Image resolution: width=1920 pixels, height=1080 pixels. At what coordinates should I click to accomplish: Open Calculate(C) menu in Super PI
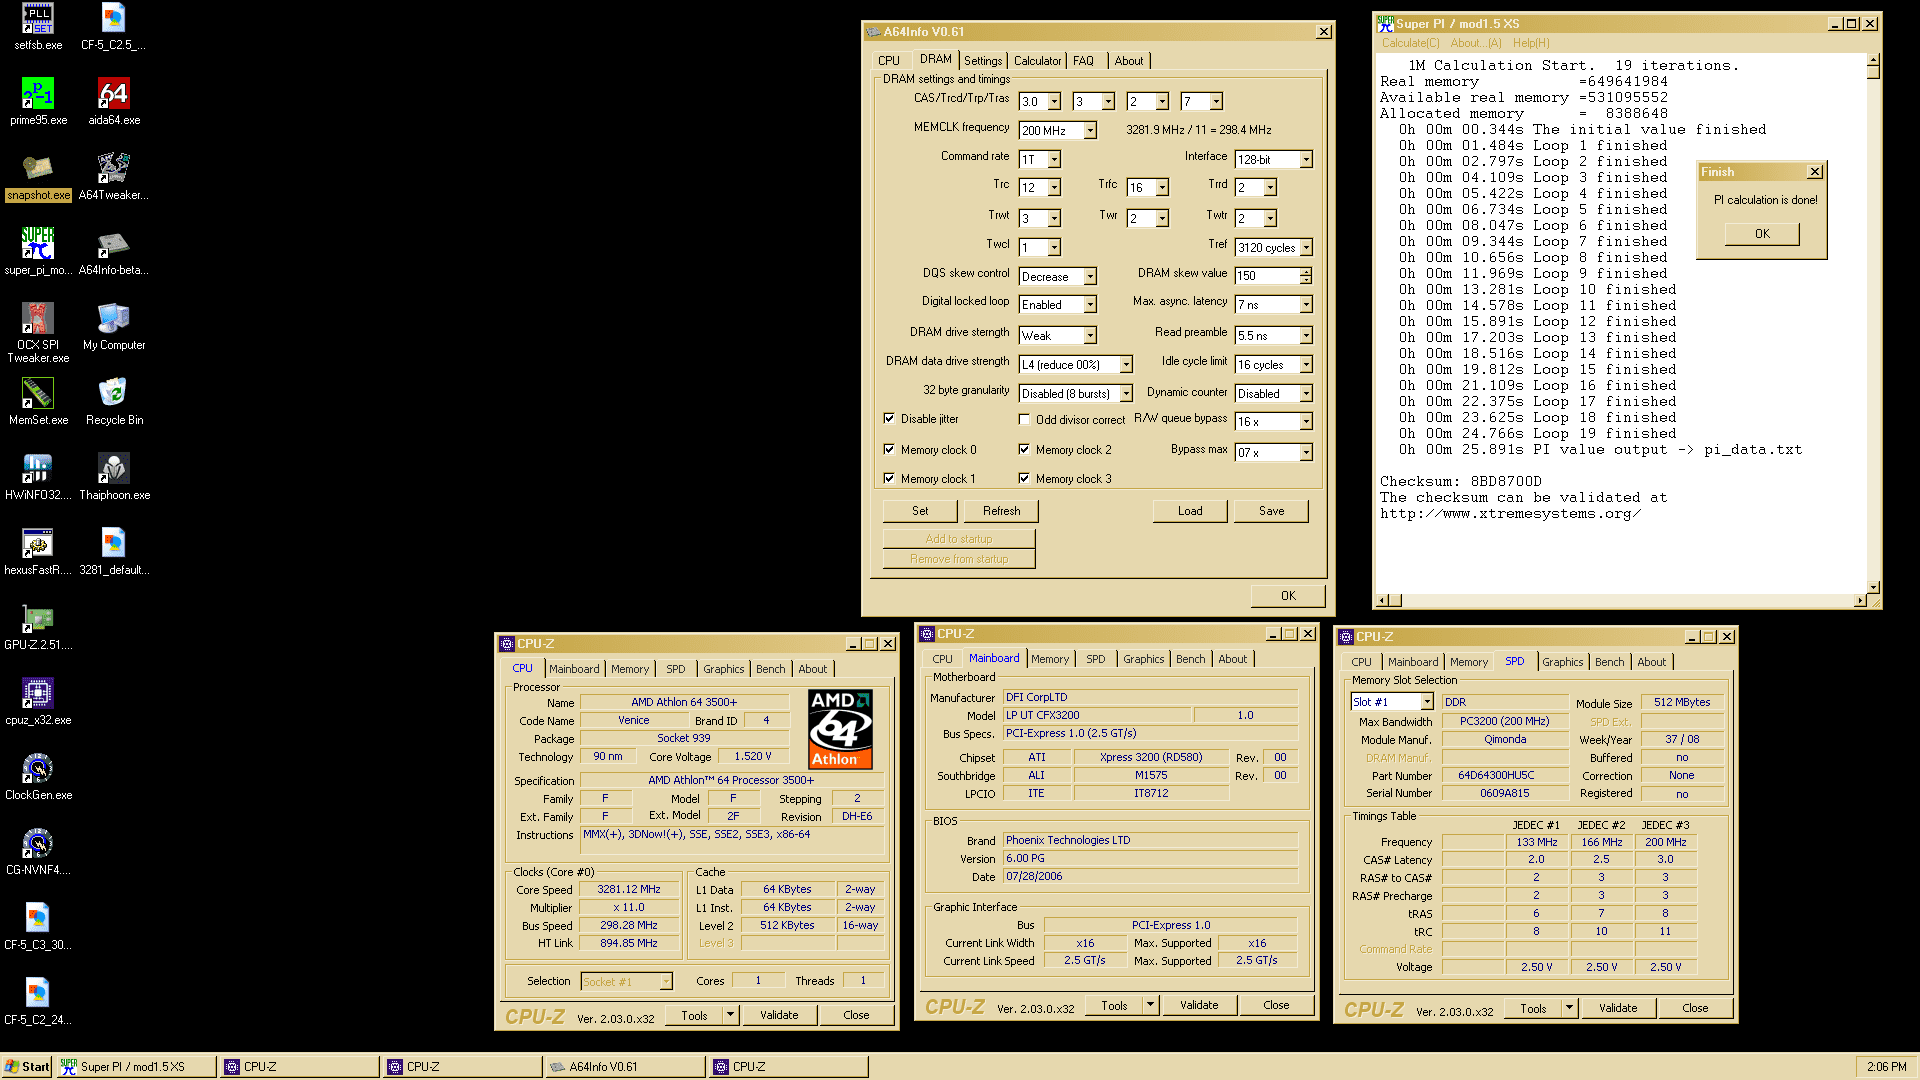[x=1411, y=43]
